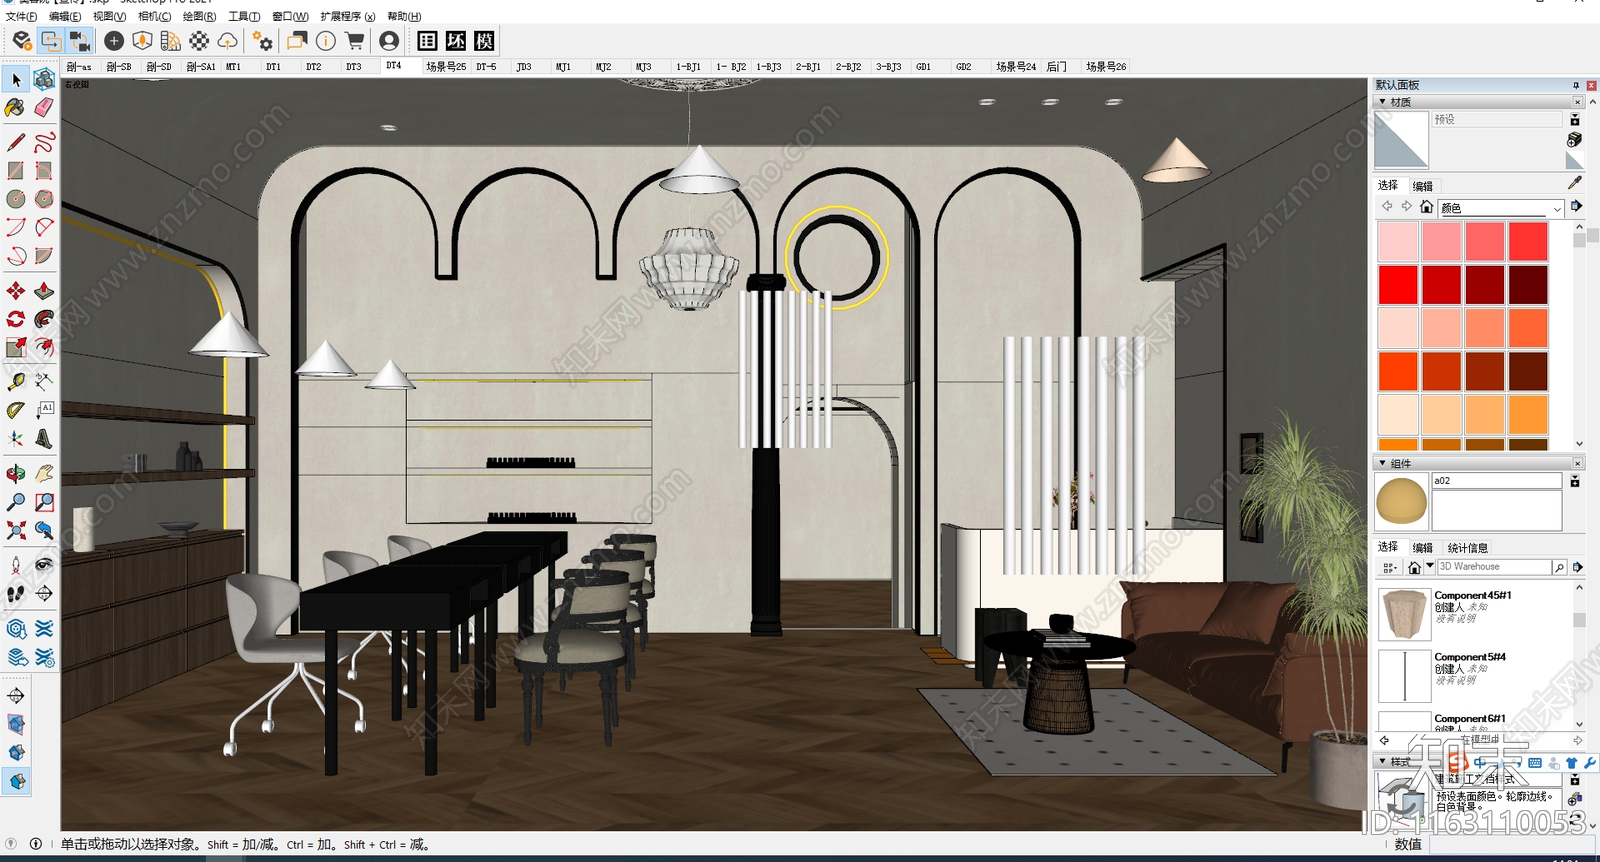Activate the Paint Bucket tool
The image size is (1600, 862).
[x=16, y=107]
